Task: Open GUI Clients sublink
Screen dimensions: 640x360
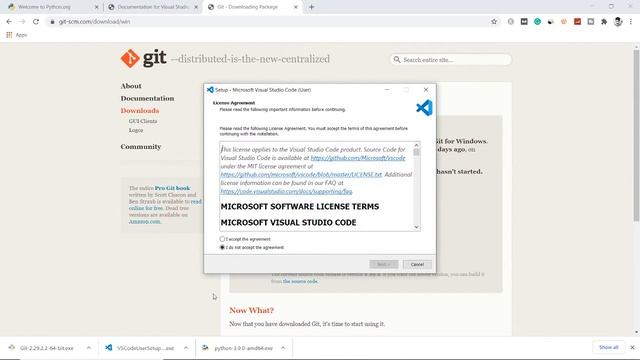Action: tap(143, 121)
